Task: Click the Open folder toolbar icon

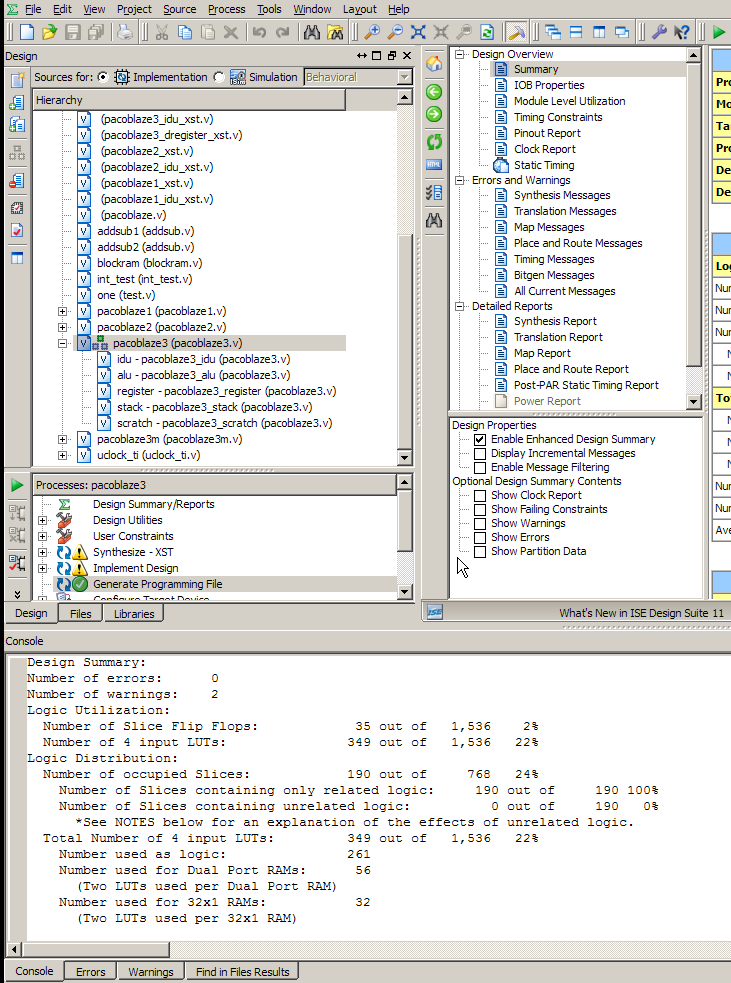Action: point(50,32)
